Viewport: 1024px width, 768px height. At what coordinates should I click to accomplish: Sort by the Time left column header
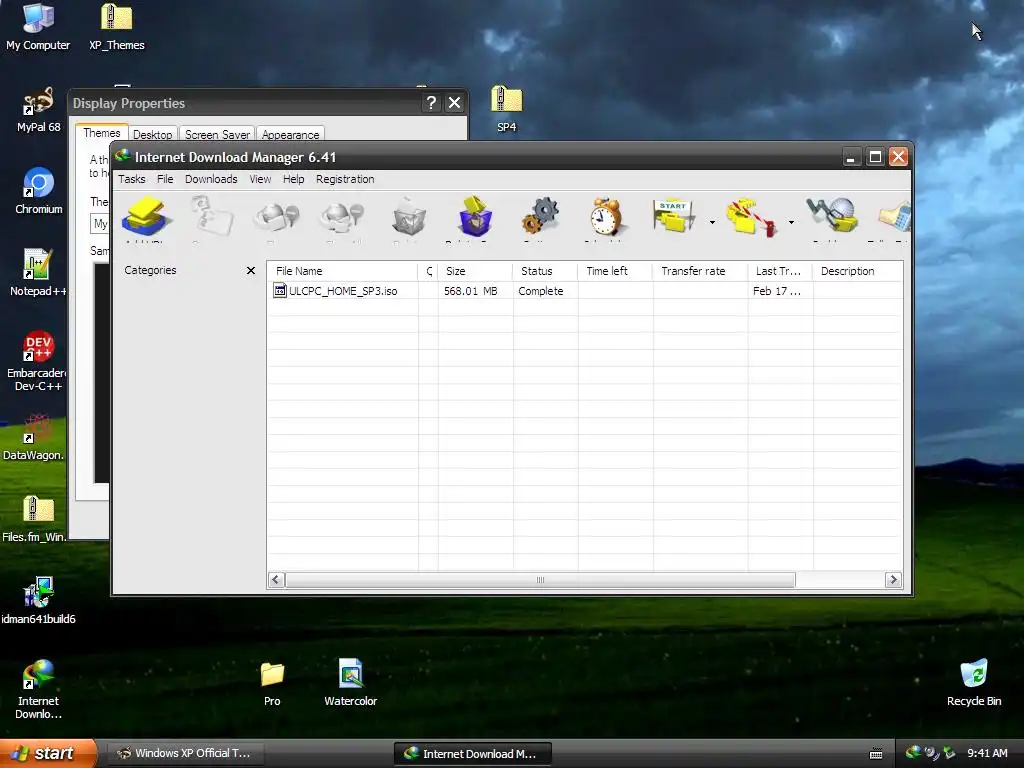(615, 271)
